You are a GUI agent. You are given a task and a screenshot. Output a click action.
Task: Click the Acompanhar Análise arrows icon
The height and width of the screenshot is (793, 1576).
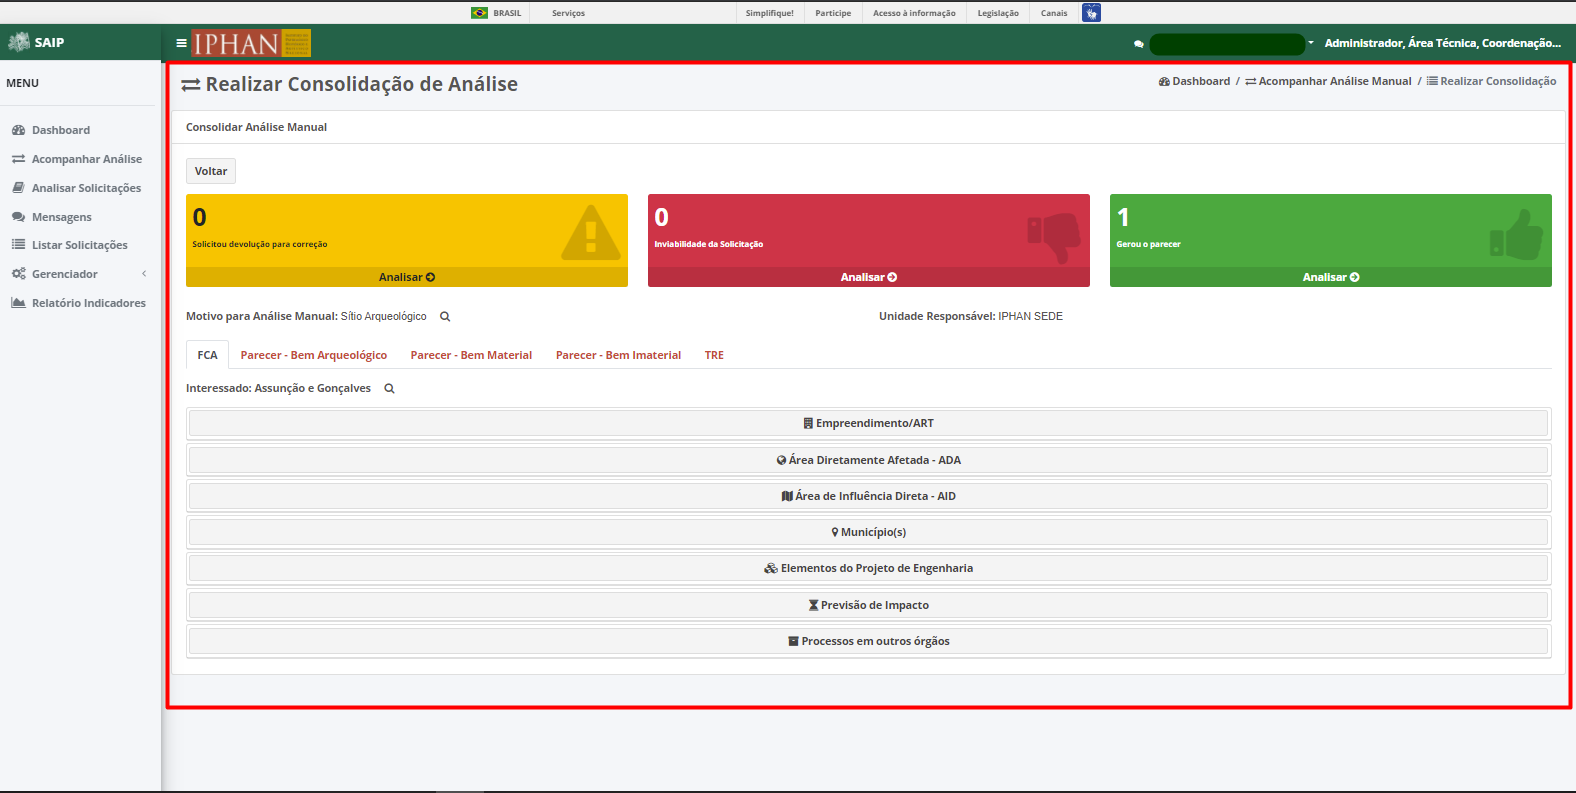click(18, 159)
